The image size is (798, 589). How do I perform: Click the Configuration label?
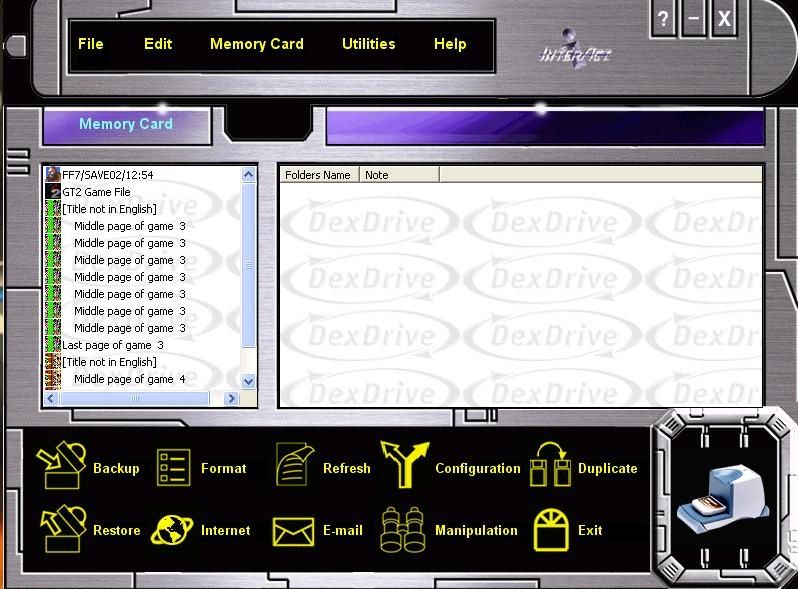point(477,468)
